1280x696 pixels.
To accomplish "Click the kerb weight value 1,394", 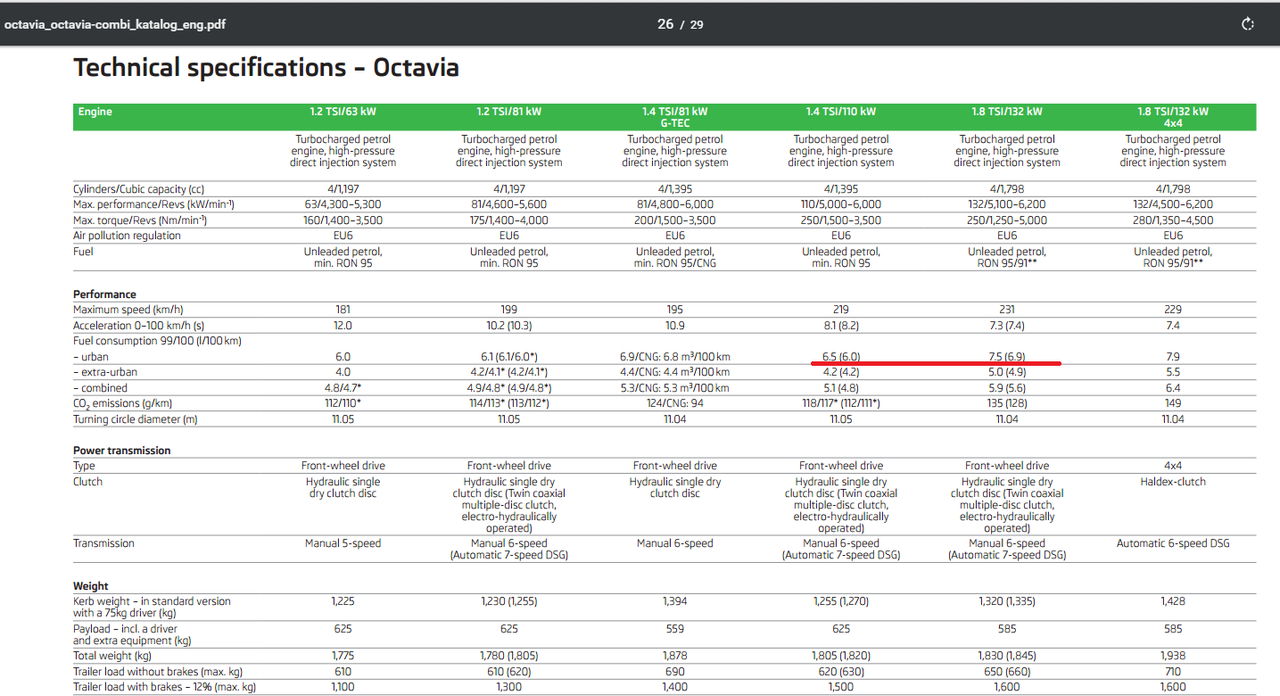I will tap(675, 602).
